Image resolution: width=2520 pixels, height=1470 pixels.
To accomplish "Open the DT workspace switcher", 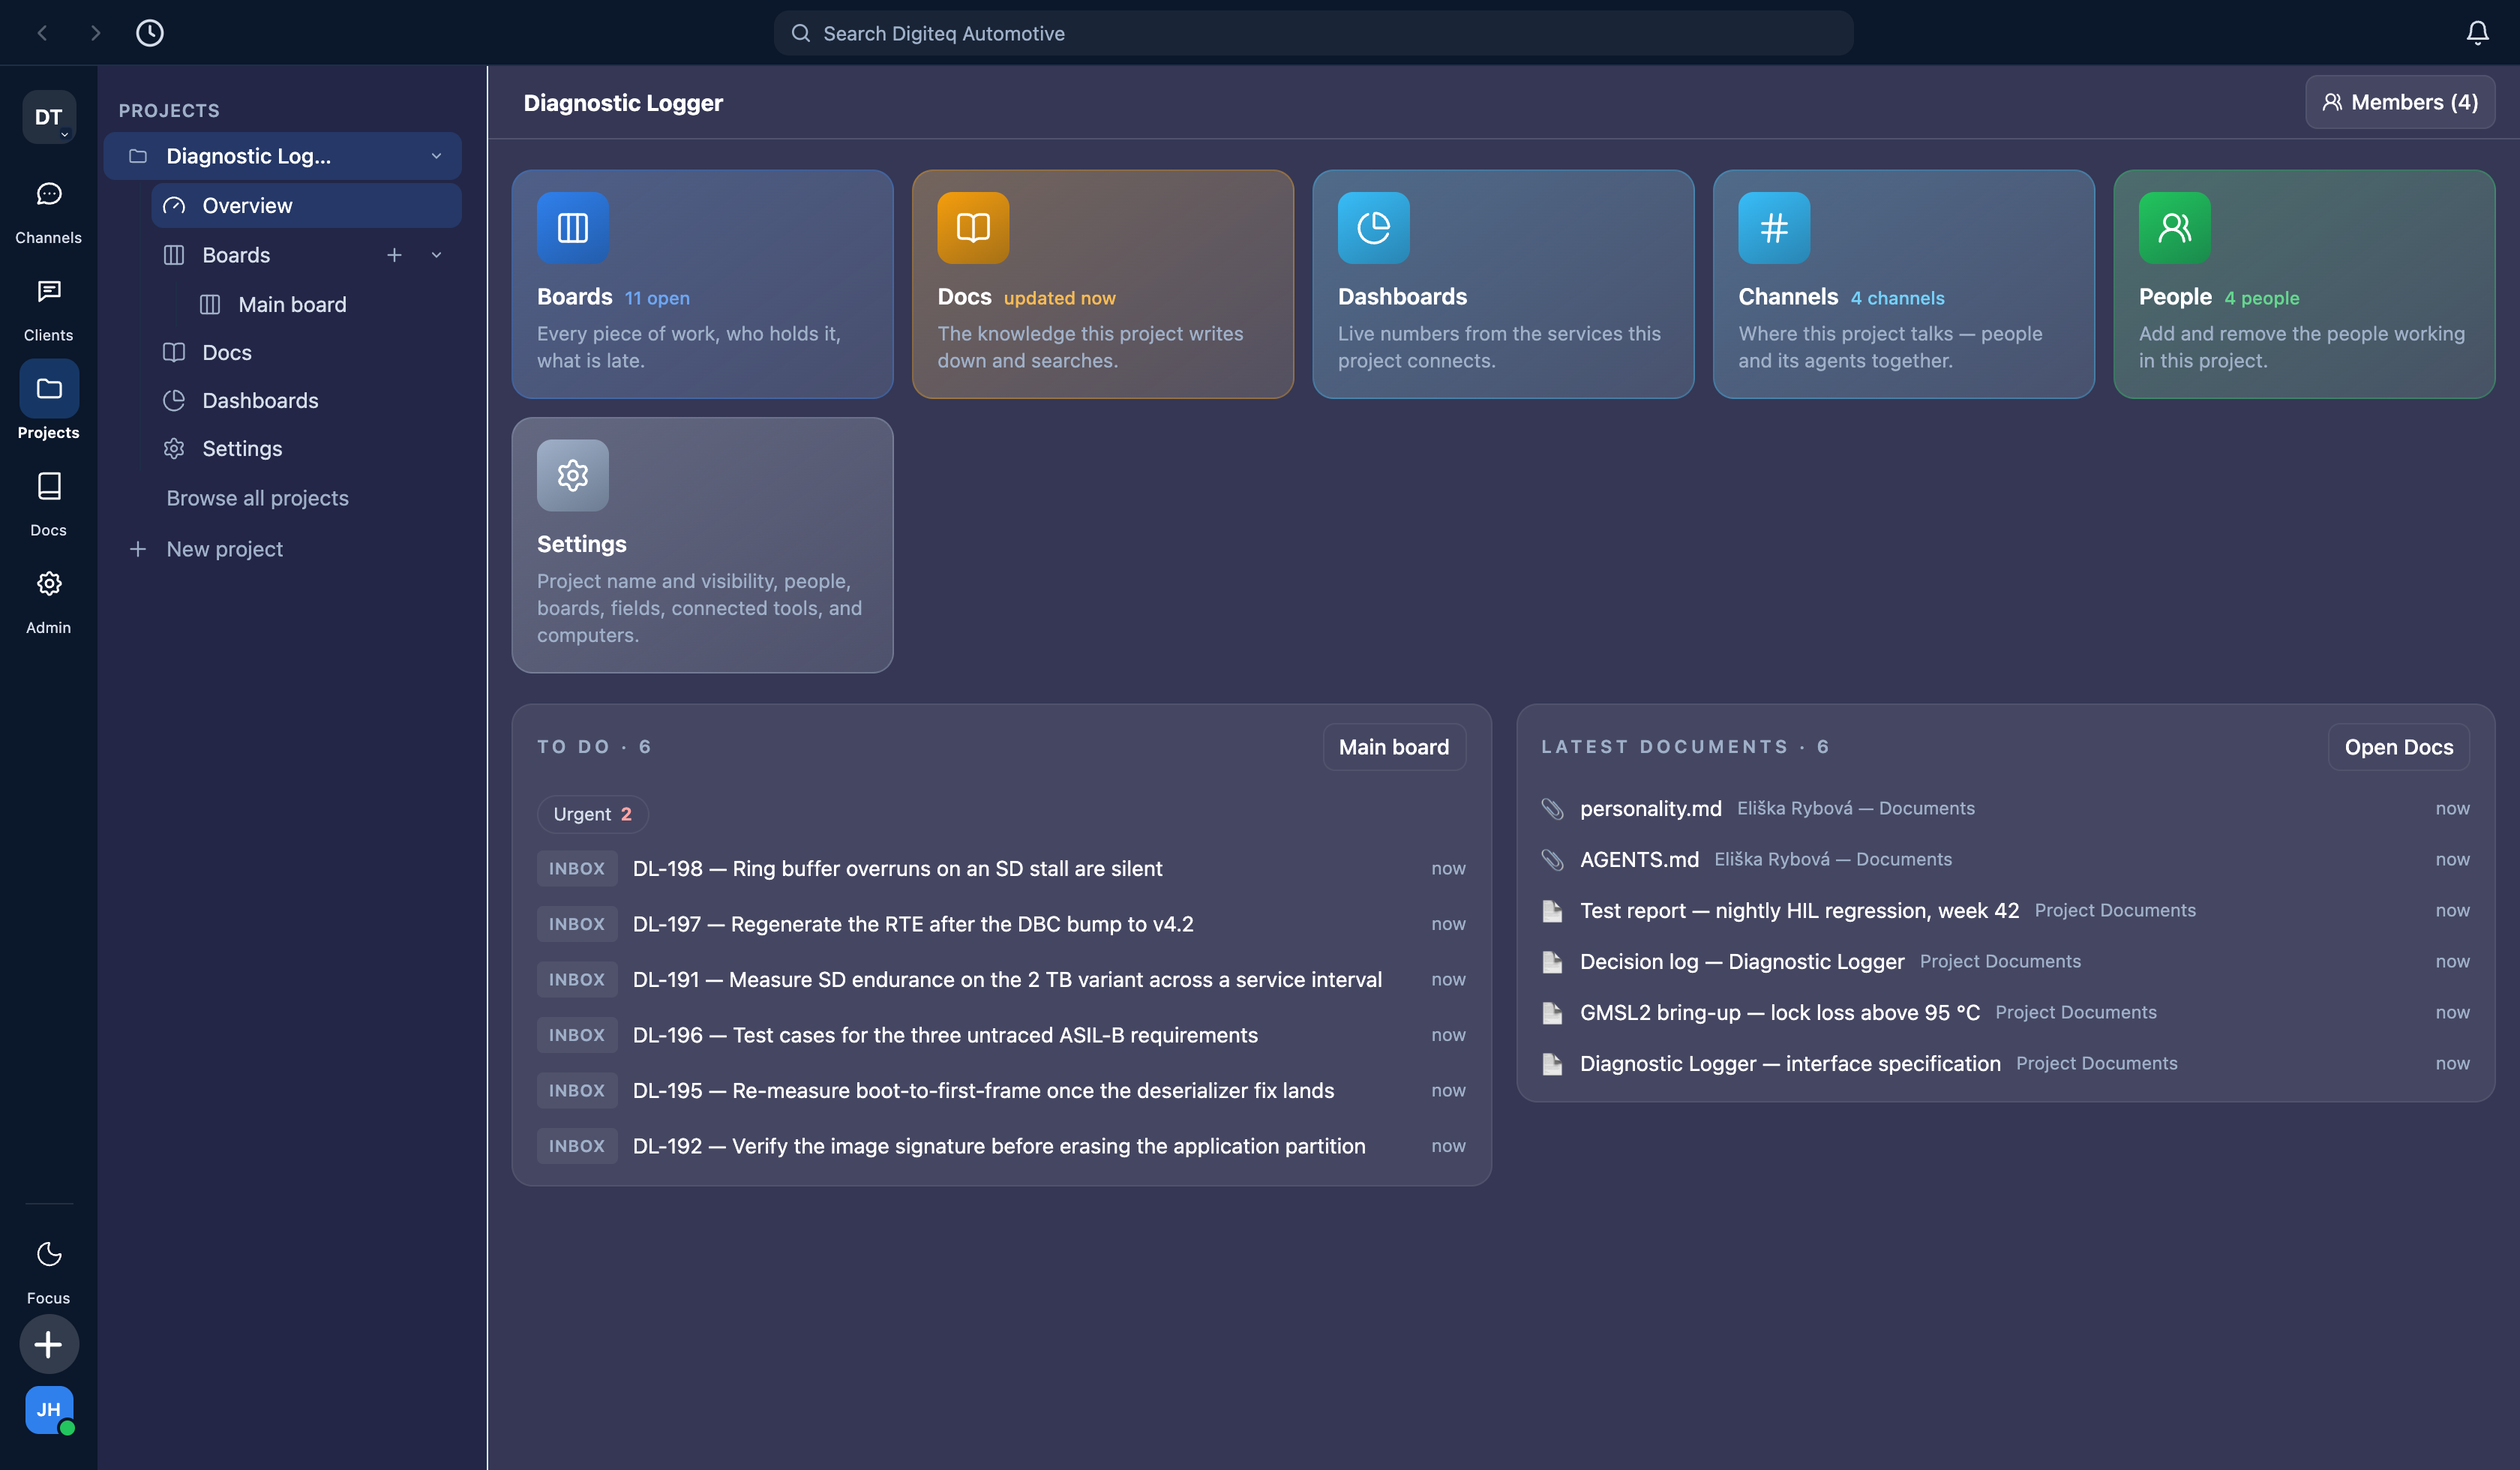I will [x=48, y=117].
